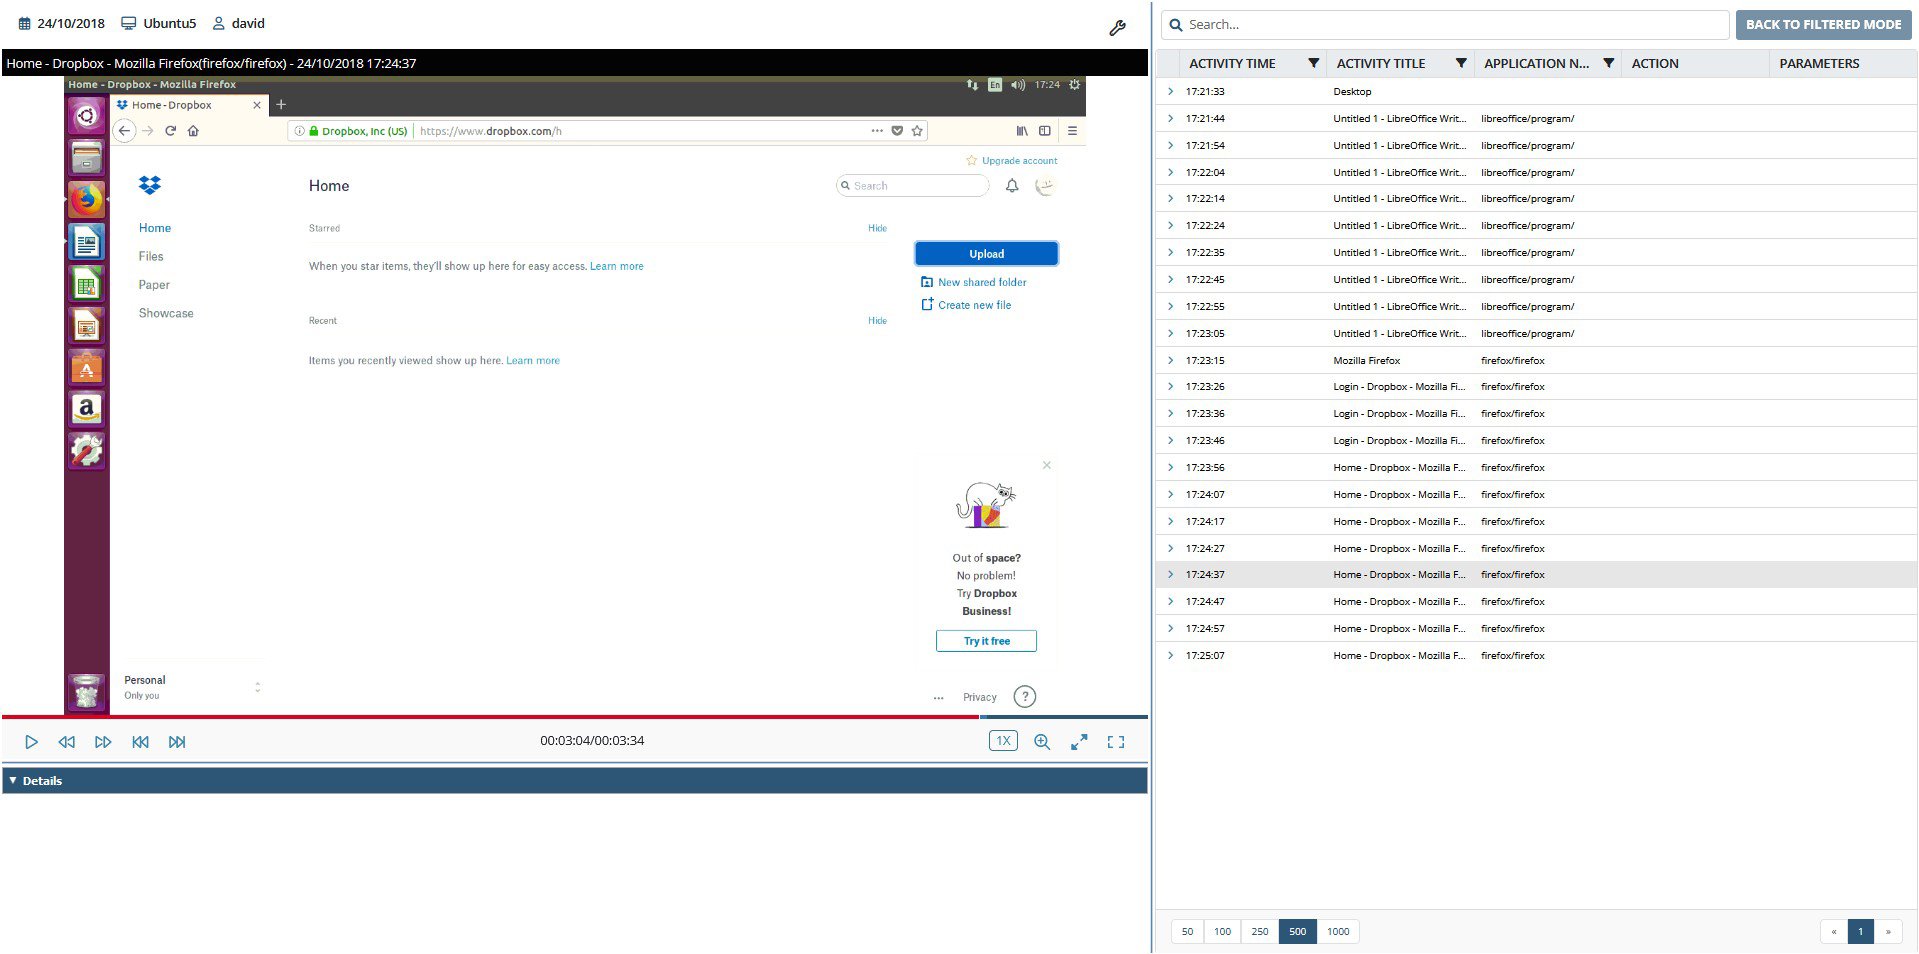
Task: Open Paper in the Dropbox sidebar
Action: pyautogui.click(x=154, y=285)
